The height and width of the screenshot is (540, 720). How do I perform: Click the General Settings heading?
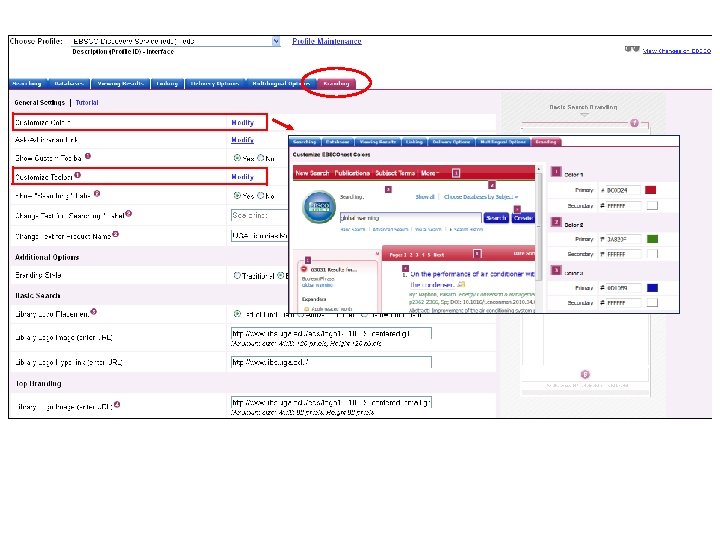coord(39,102)
